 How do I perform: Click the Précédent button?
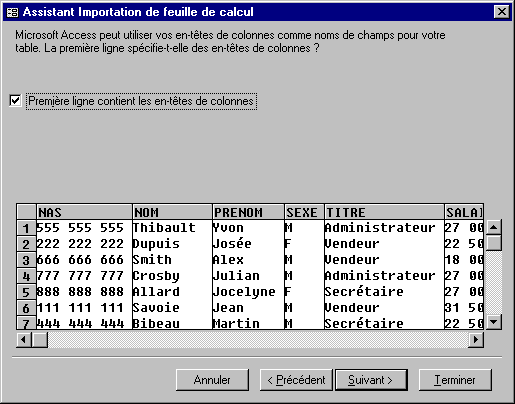click(296, 380)
